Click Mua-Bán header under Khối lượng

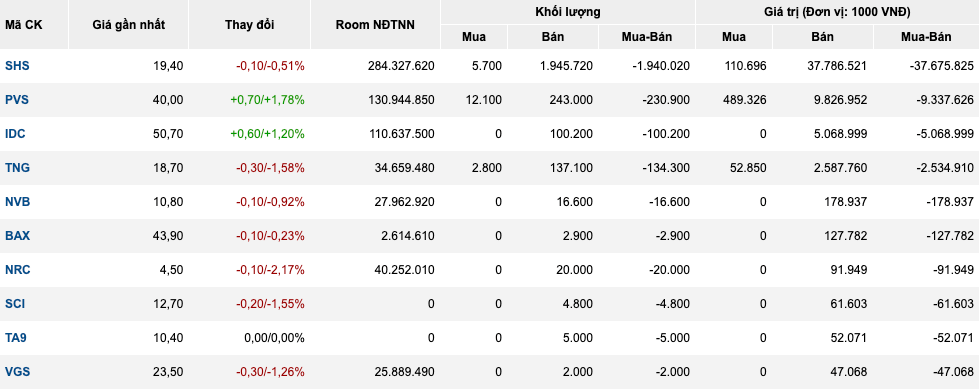647,37
